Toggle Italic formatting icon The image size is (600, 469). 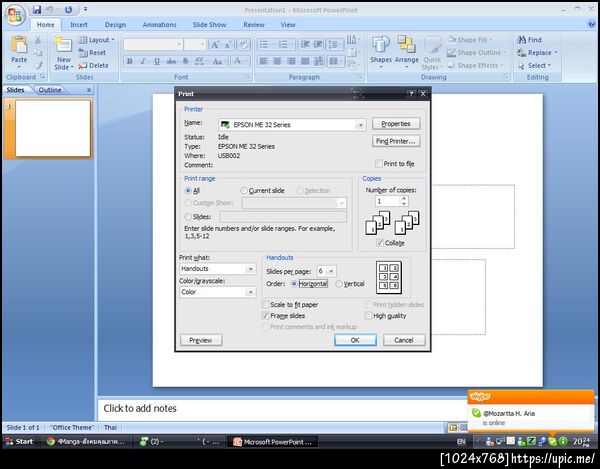(143, 61)
